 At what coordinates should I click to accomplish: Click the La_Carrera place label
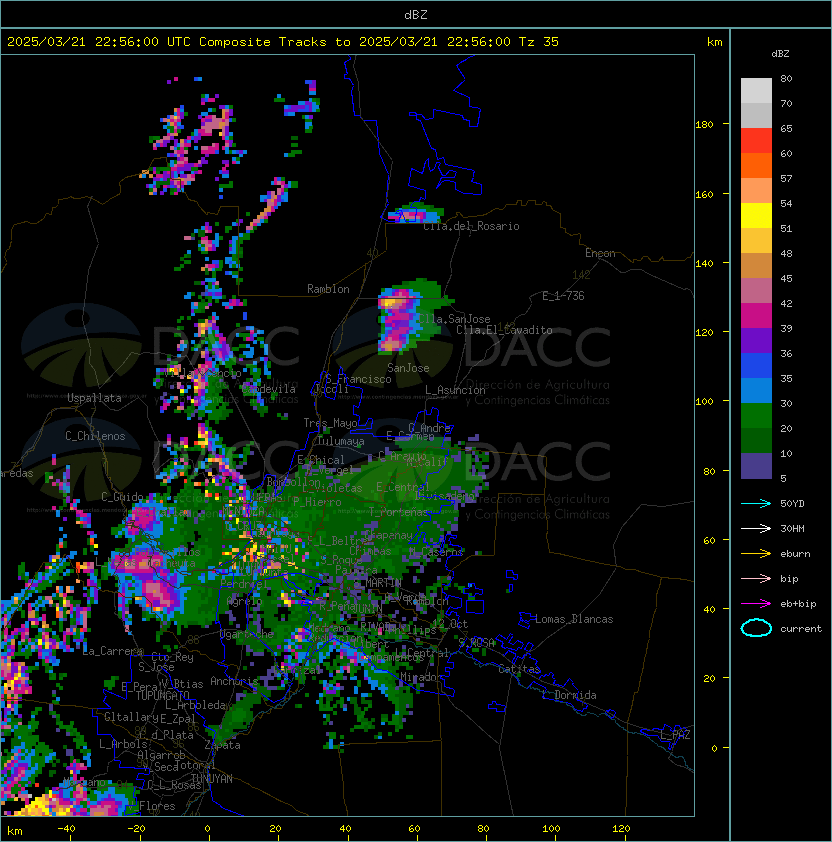tap(113, 651)
